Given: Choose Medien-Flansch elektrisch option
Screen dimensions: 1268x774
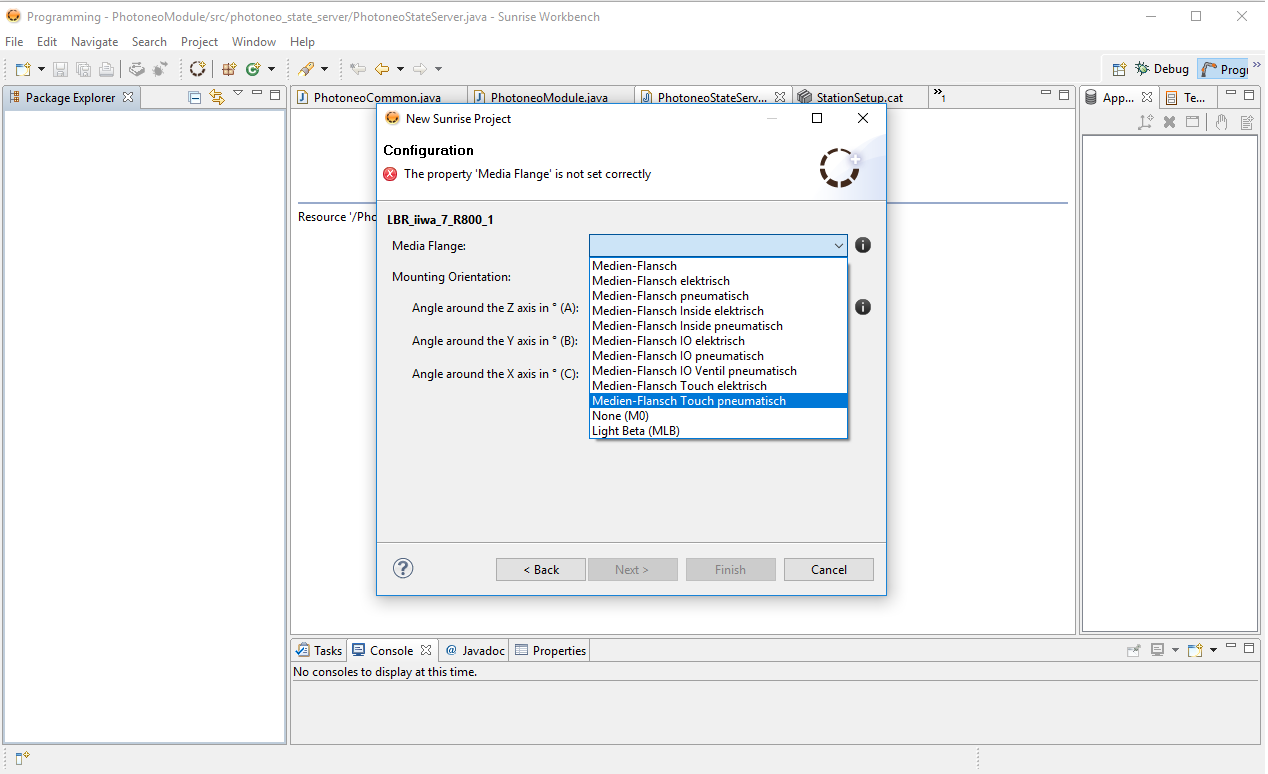Looking at the screenshot, I should coord(718,281).
